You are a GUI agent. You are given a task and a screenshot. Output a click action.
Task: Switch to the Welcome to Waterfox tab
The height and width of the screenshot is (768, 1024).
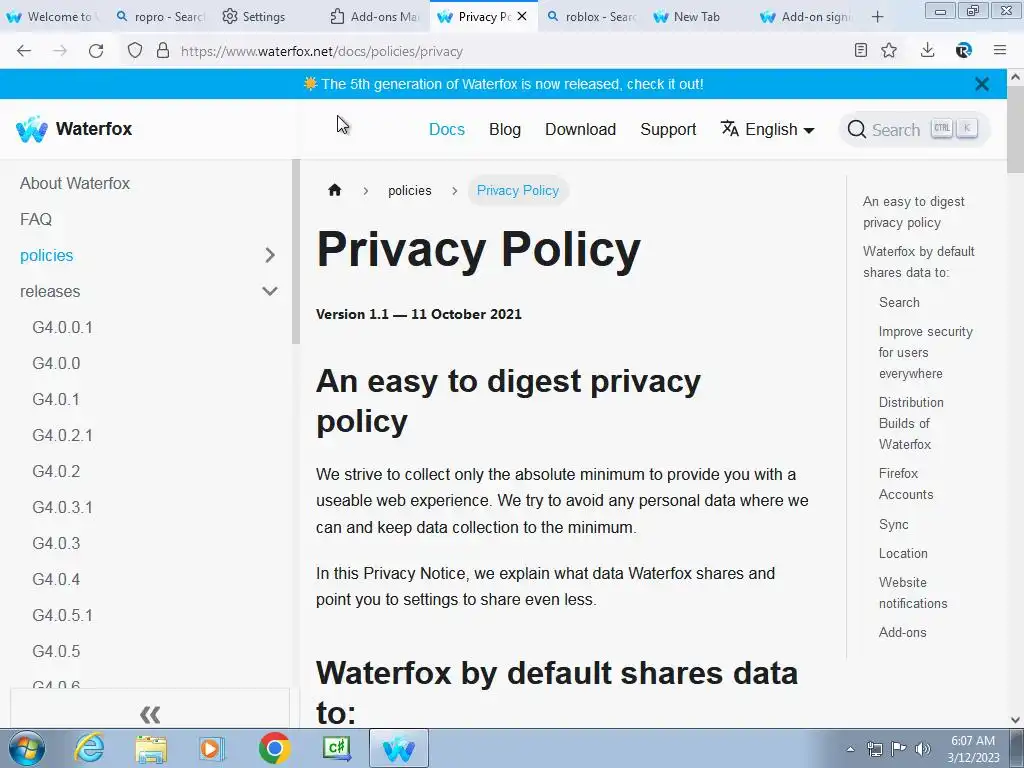54,17
